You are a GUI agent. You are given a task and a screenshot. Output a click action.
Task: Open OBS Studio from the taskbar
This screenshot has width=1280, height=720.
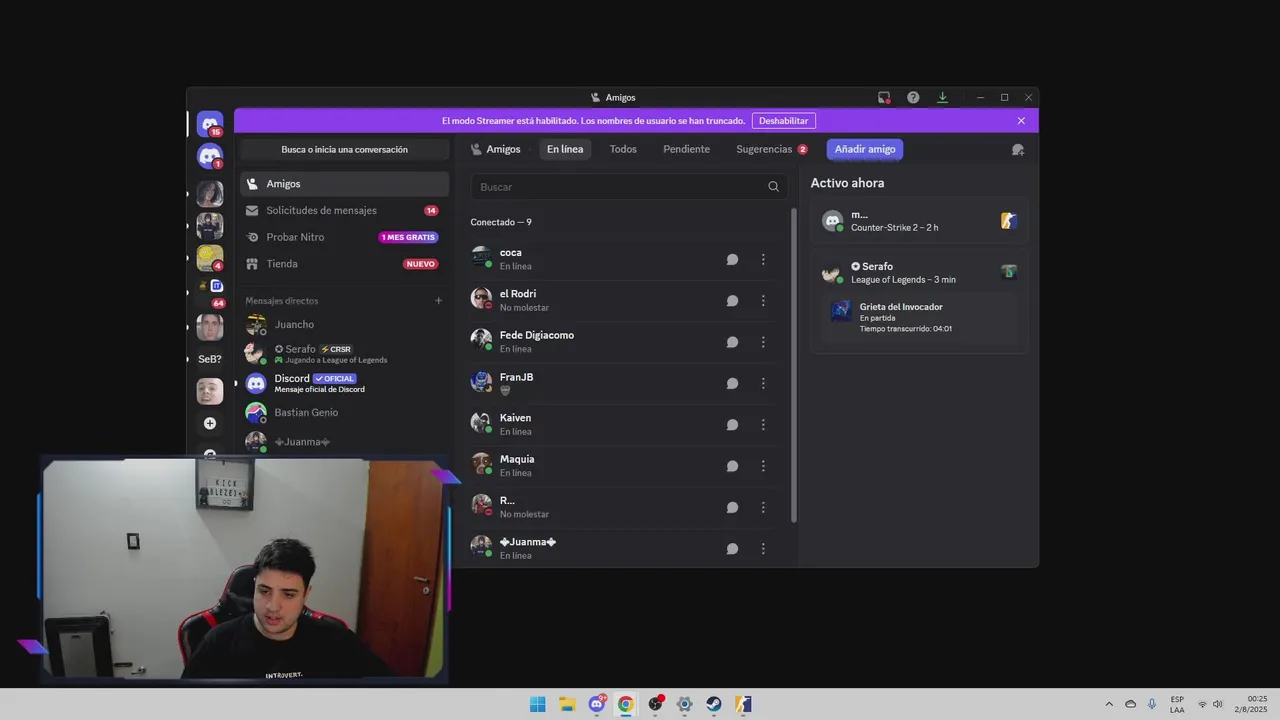click(655, 704)
